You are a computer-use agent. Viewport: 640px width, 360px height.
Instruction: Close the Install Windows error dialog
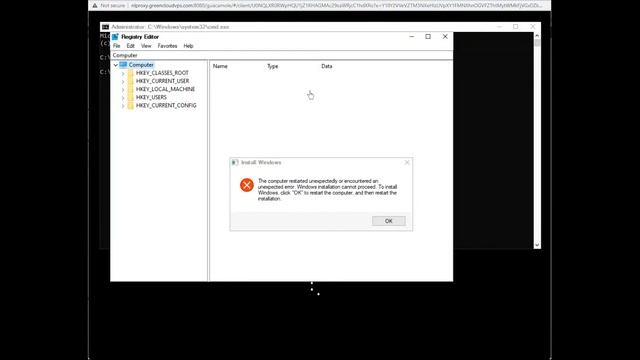pos(407,162)
